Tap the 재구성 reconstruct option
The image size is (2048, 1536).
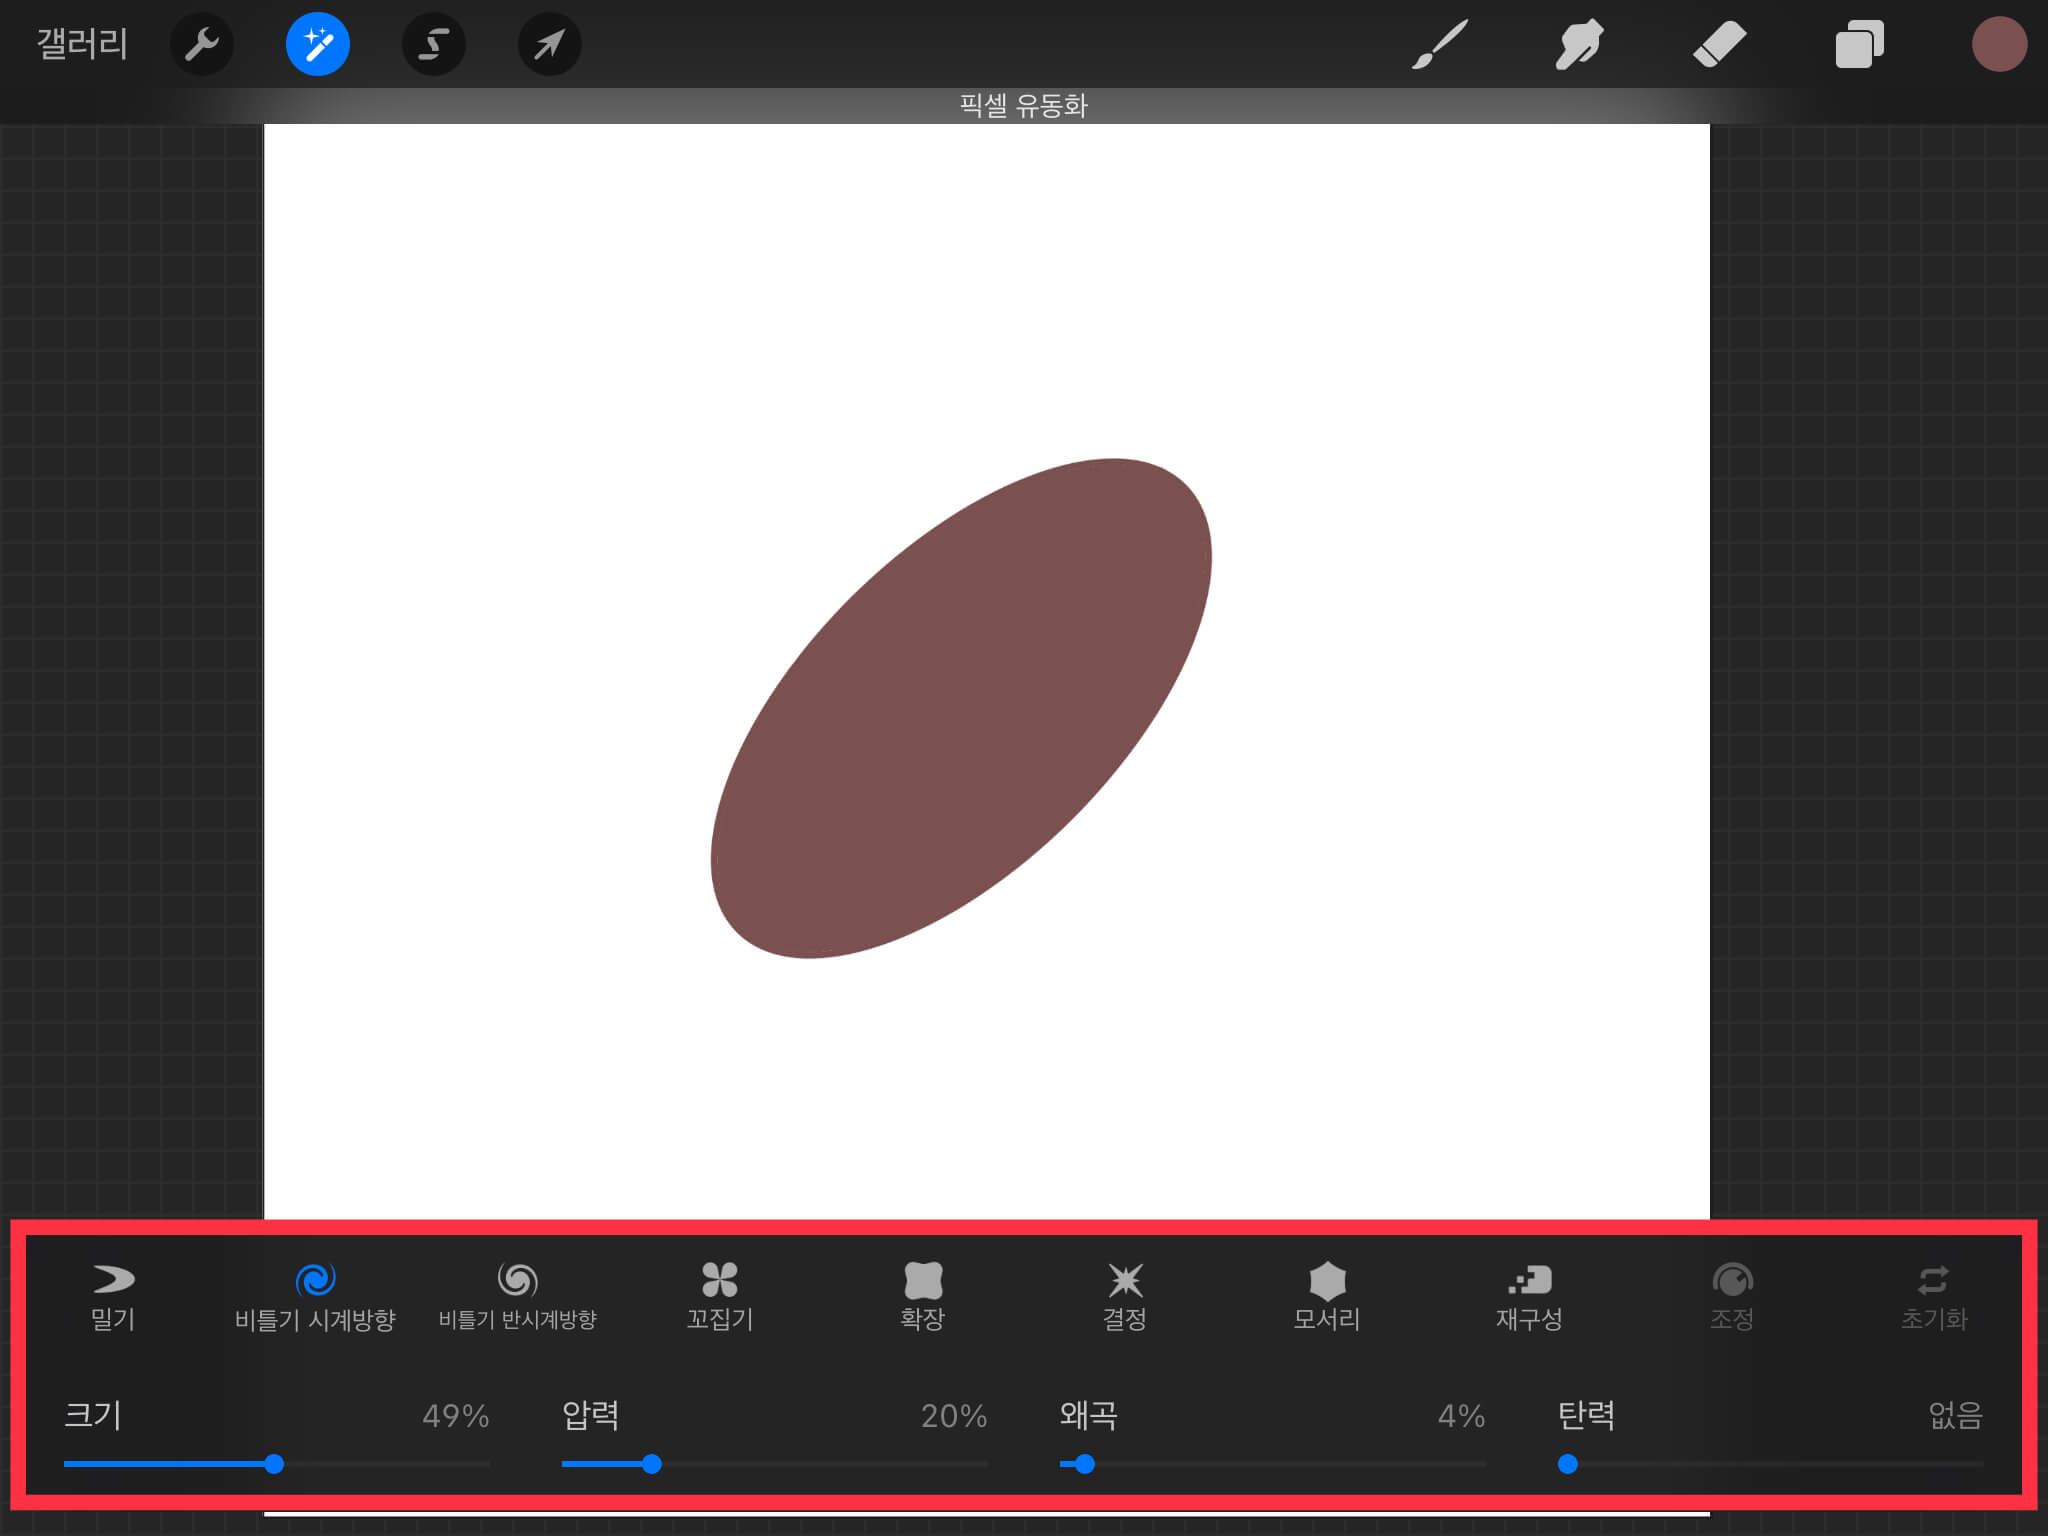point(1529,1296)
